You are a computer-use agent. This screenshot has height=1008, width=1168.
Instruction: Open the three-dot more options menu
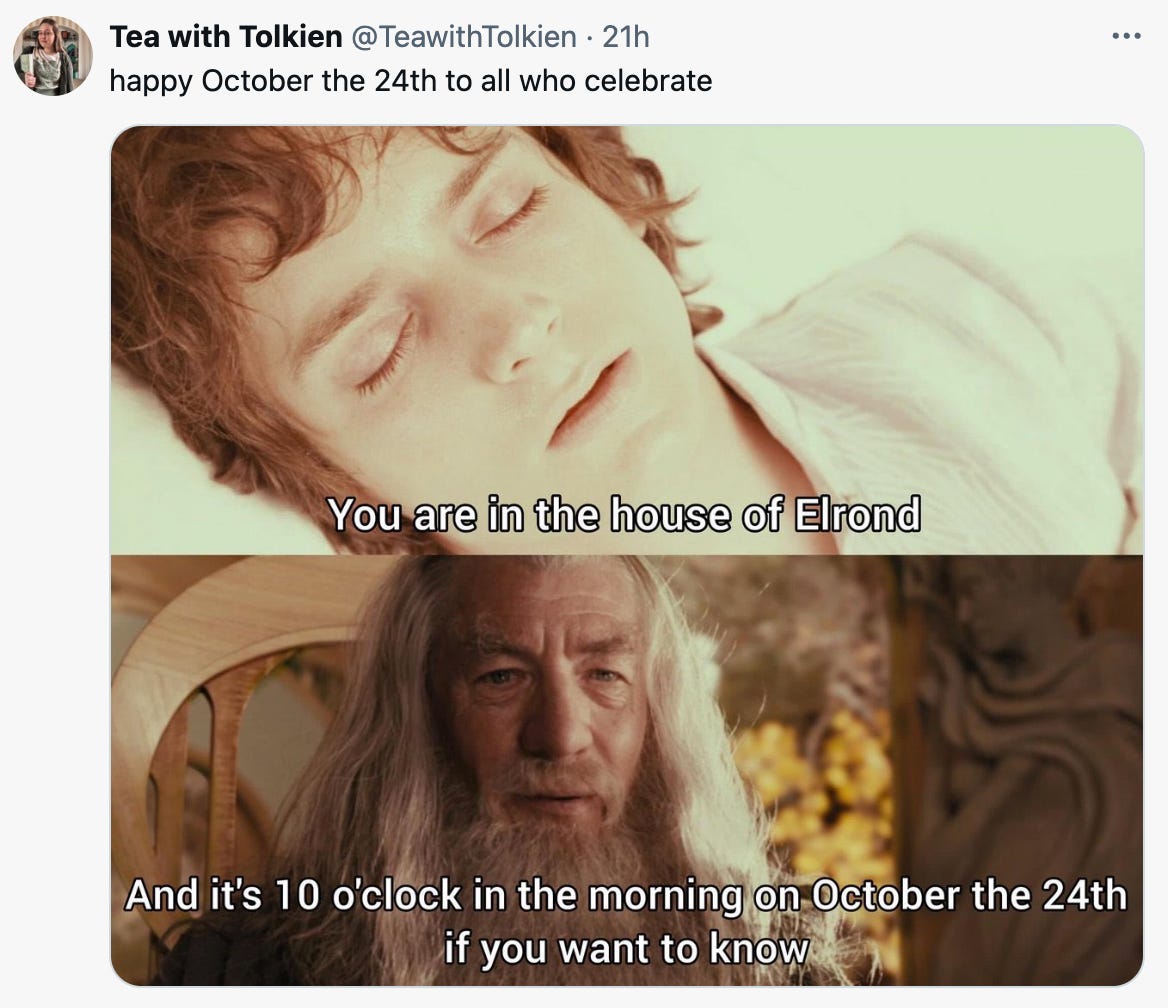(x=1126, y=36)
